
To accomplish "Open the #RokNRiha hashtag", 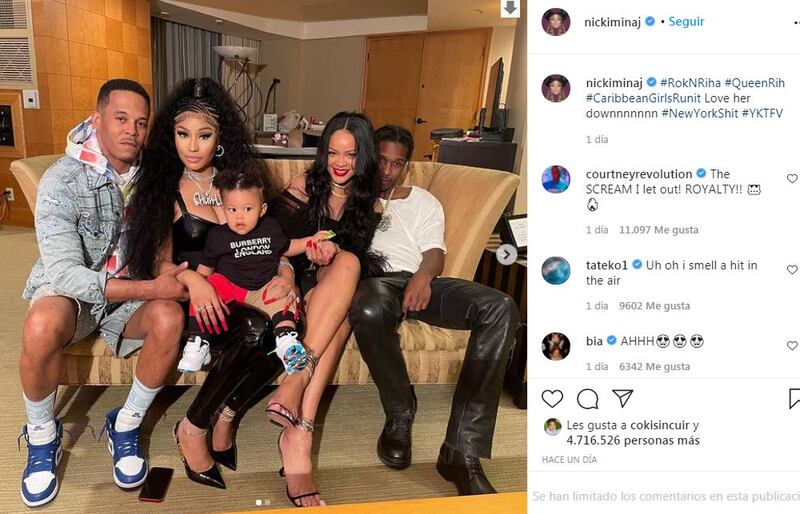I will (690, 83).
